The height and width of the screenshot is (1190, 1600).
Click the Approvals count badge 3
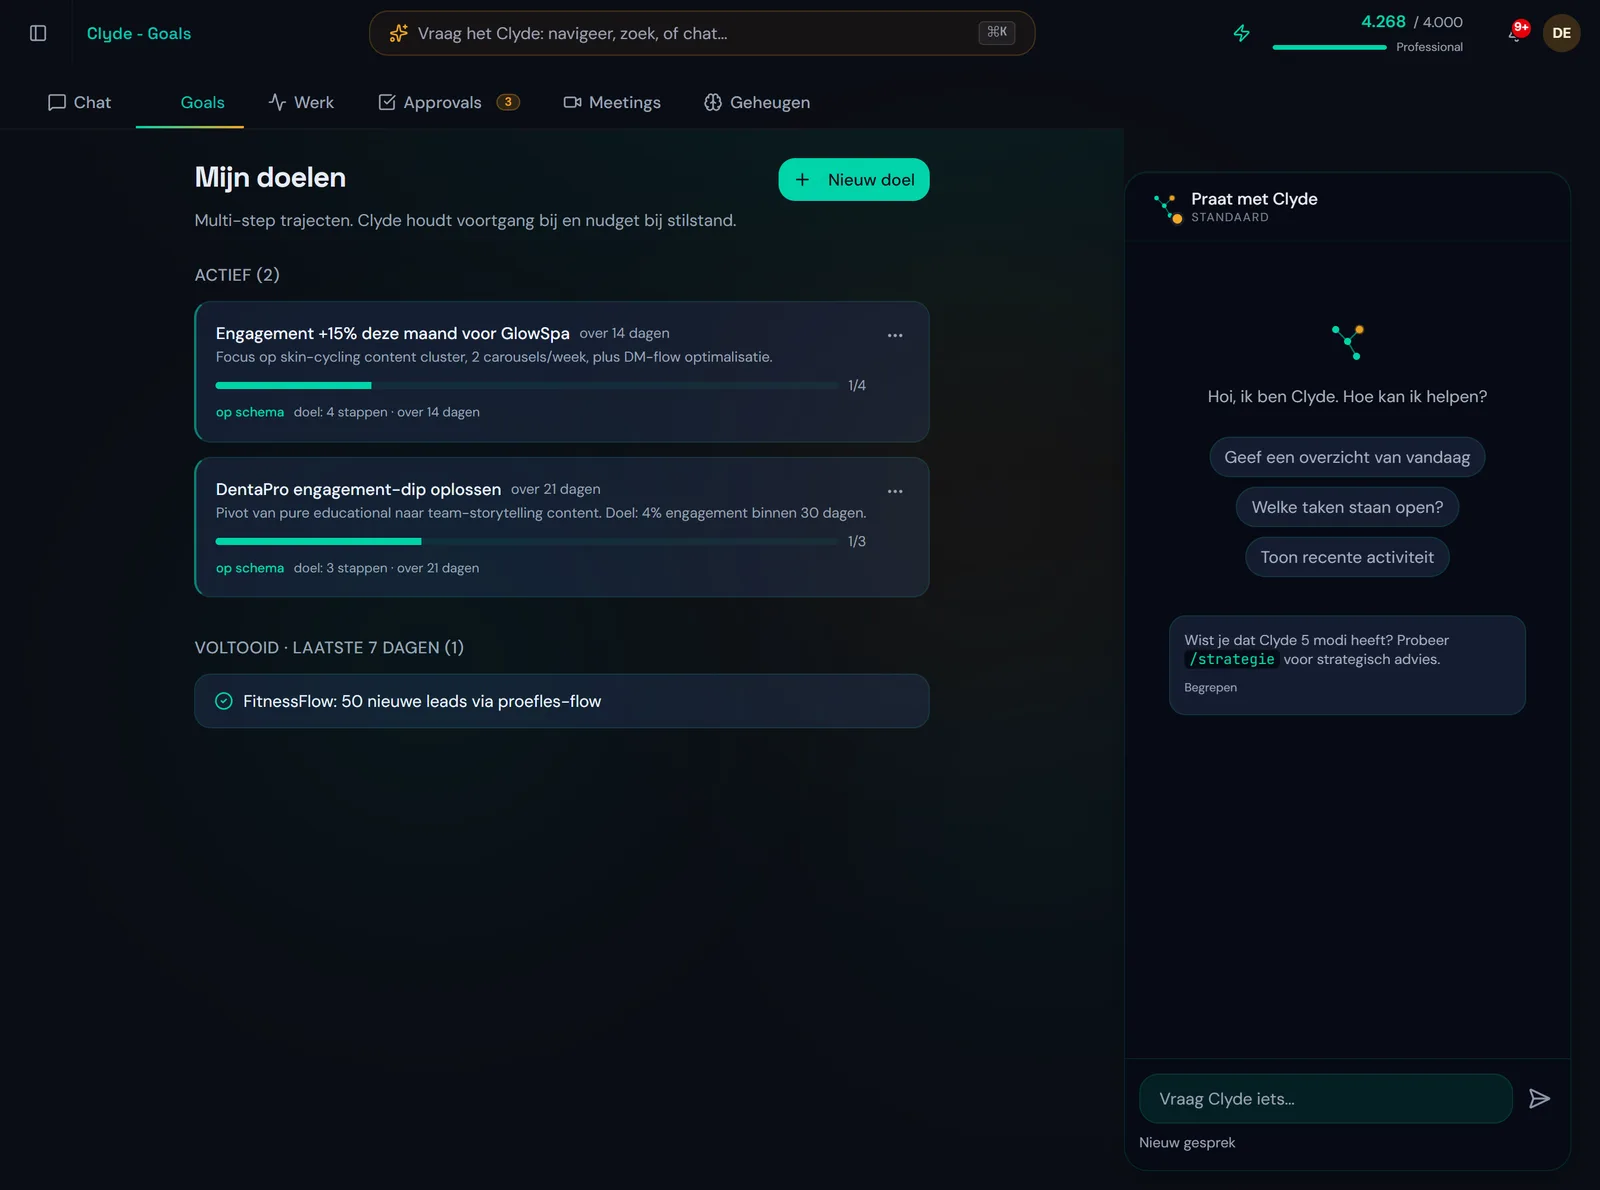coord(508,102)
